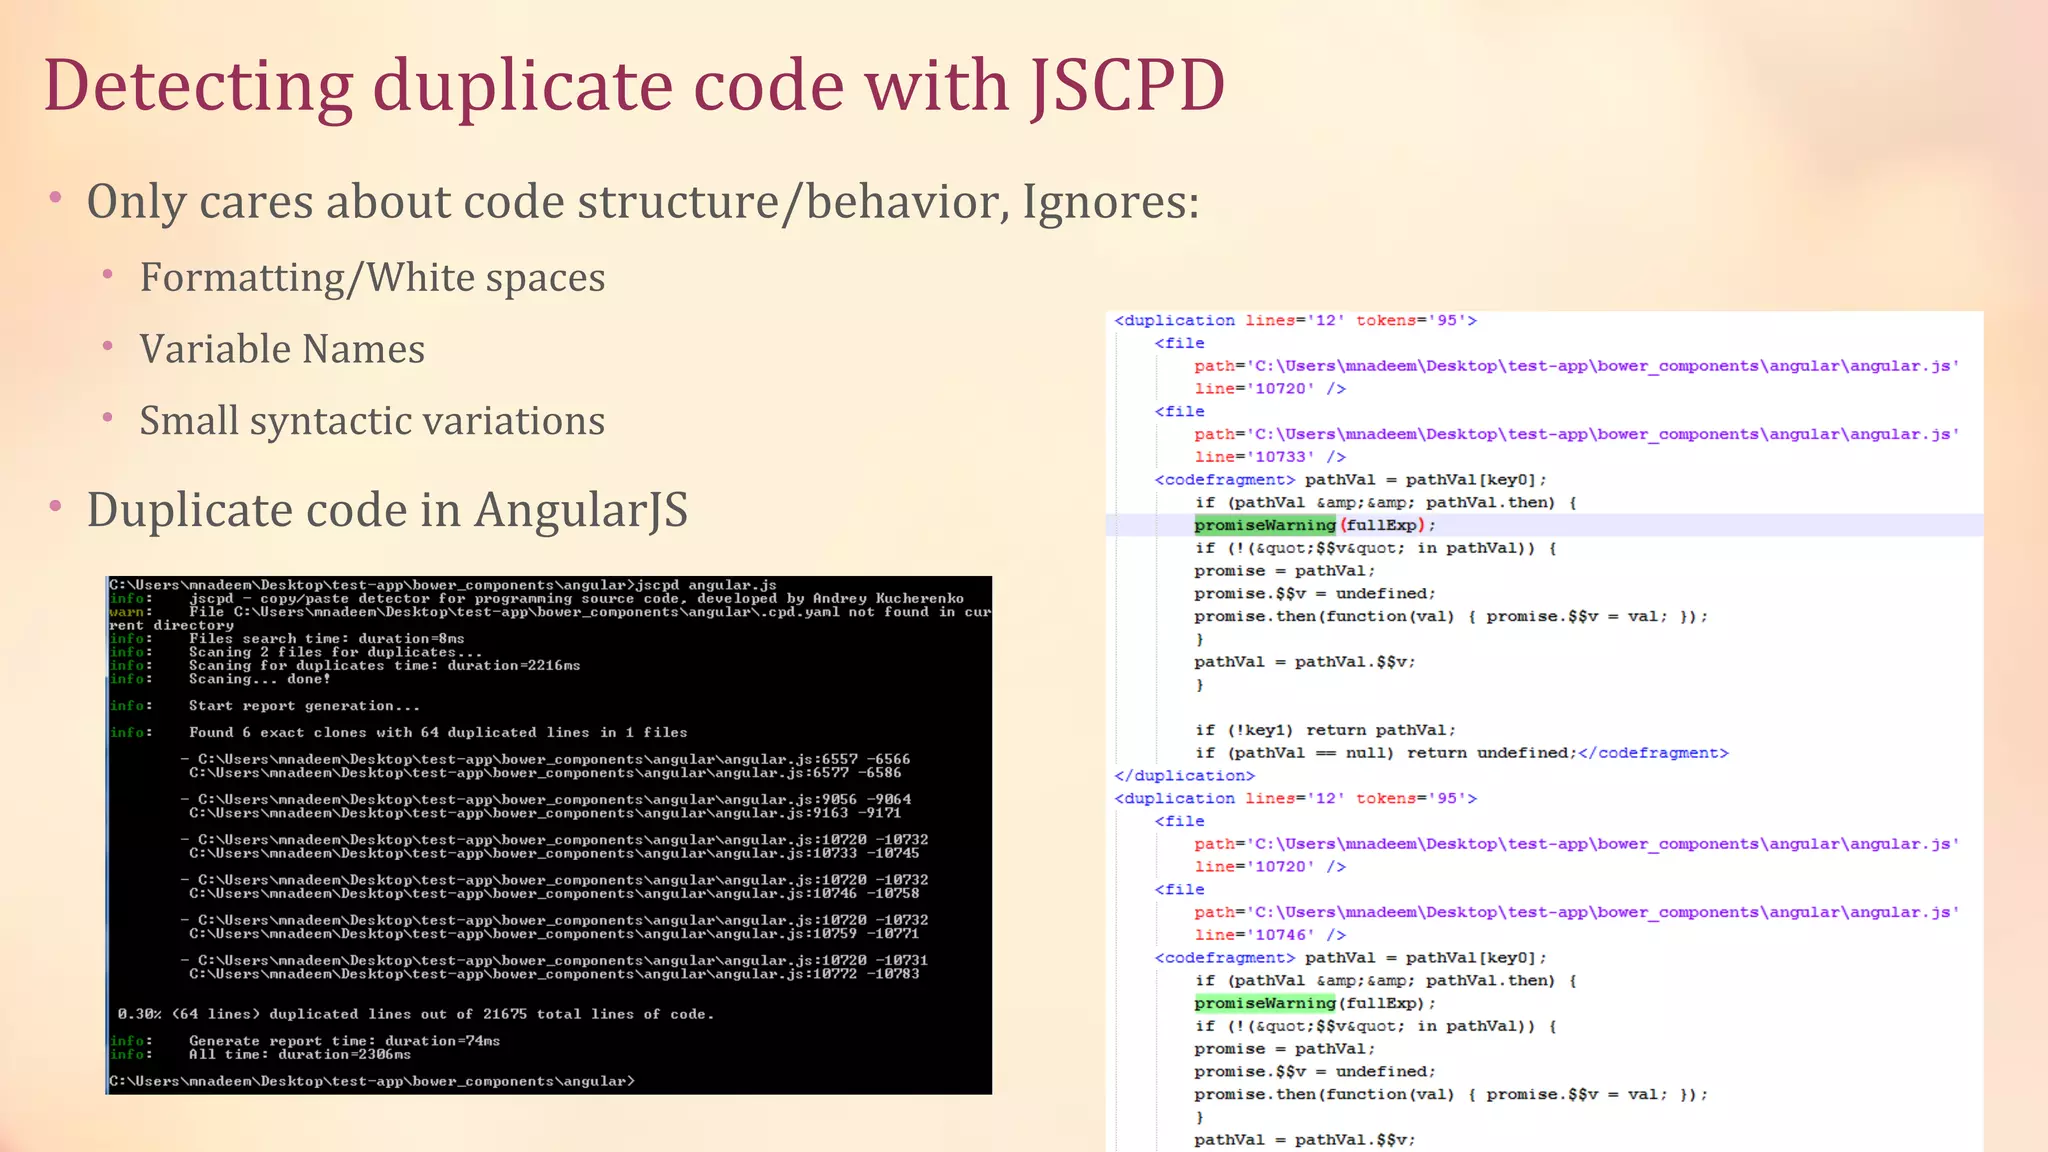Viewport: 2048px width, 1152px height.
Task: Click the first '<duplication lines='12' tokens='95'>' XML tag
Action: click(1296, 321)
